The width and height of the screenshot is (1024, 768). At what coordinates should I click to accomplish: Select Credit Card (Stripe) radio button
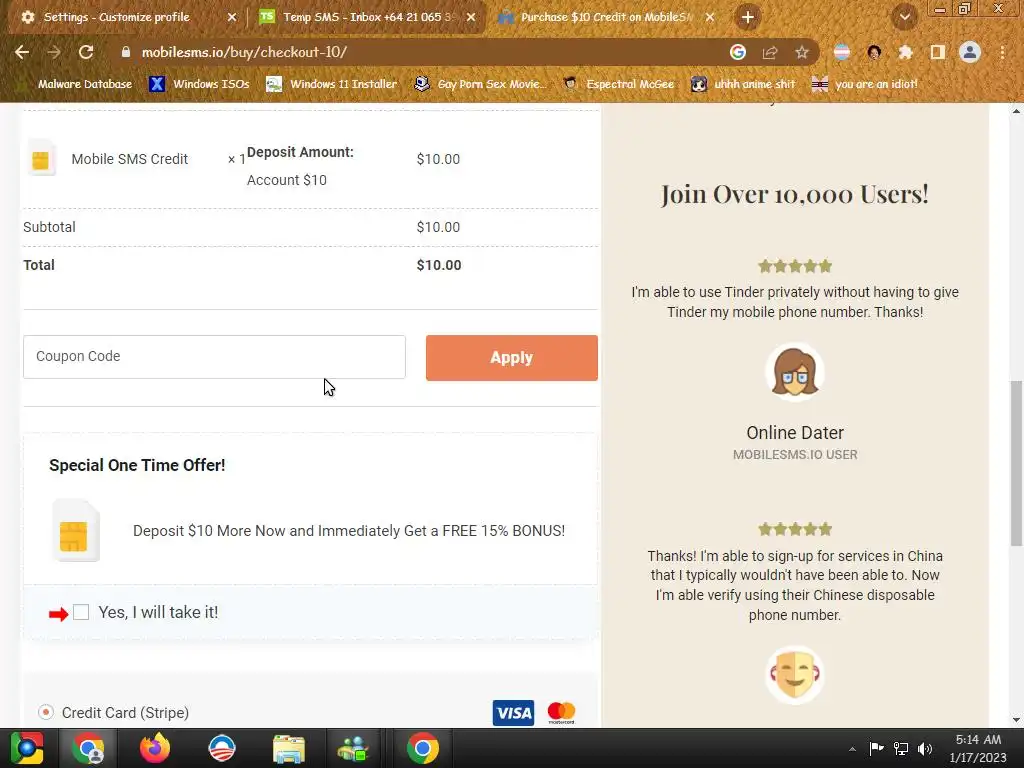click(46, 712)
